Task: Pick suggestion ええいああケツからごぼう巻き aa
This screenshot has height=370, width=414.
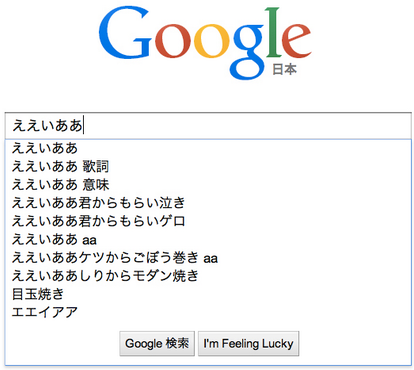Action: [x=208, y=258]
